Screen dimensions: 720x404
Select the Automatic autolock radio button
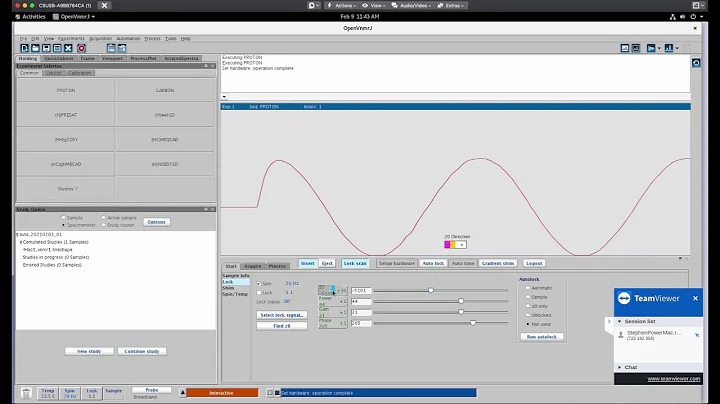528,288
